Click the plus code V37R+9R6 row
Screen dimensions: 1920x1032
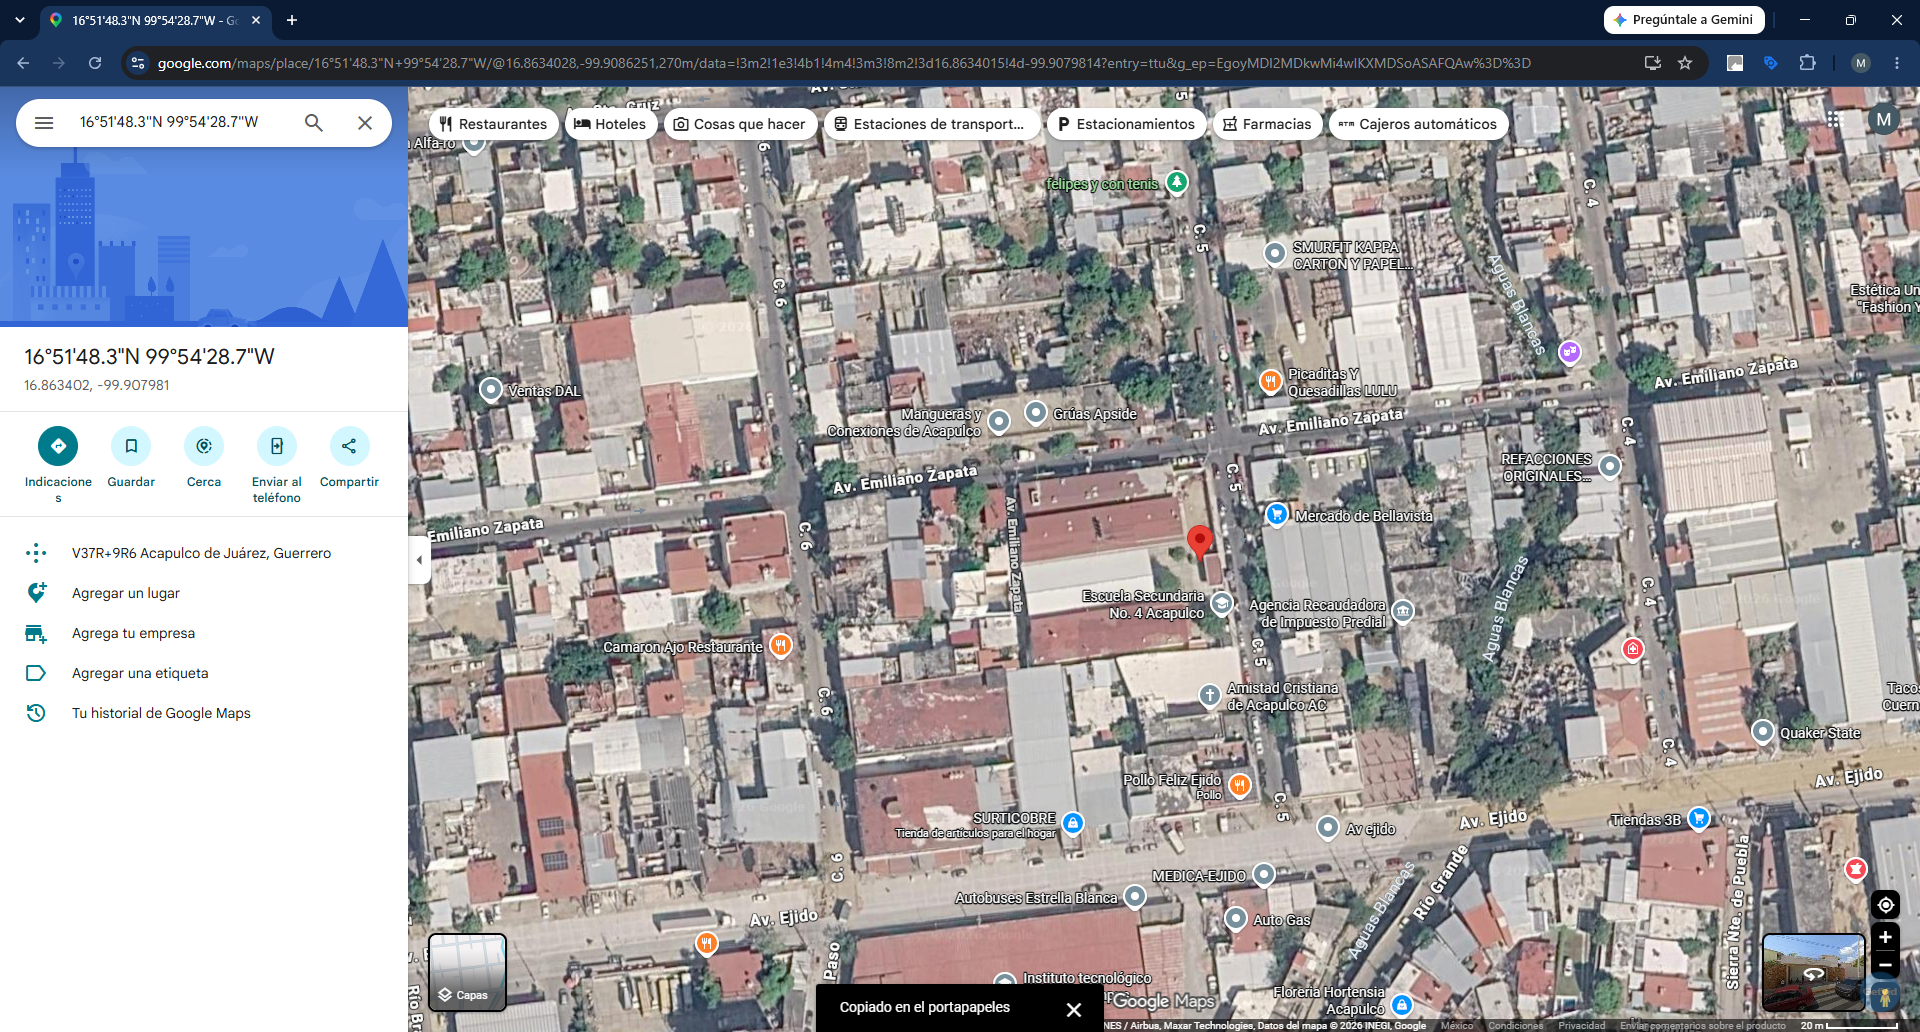204,553
